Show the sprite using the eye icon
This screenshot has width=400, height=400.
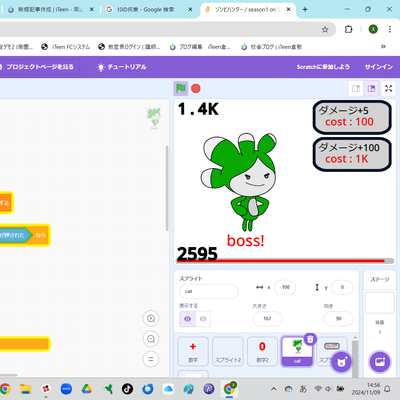pos(187,319)
